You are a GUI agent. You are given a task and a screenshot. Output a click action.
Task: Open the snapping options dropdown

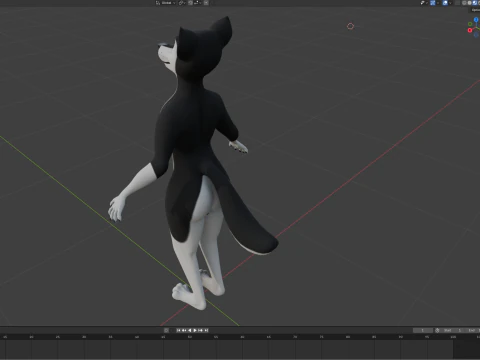click(198, 3)
